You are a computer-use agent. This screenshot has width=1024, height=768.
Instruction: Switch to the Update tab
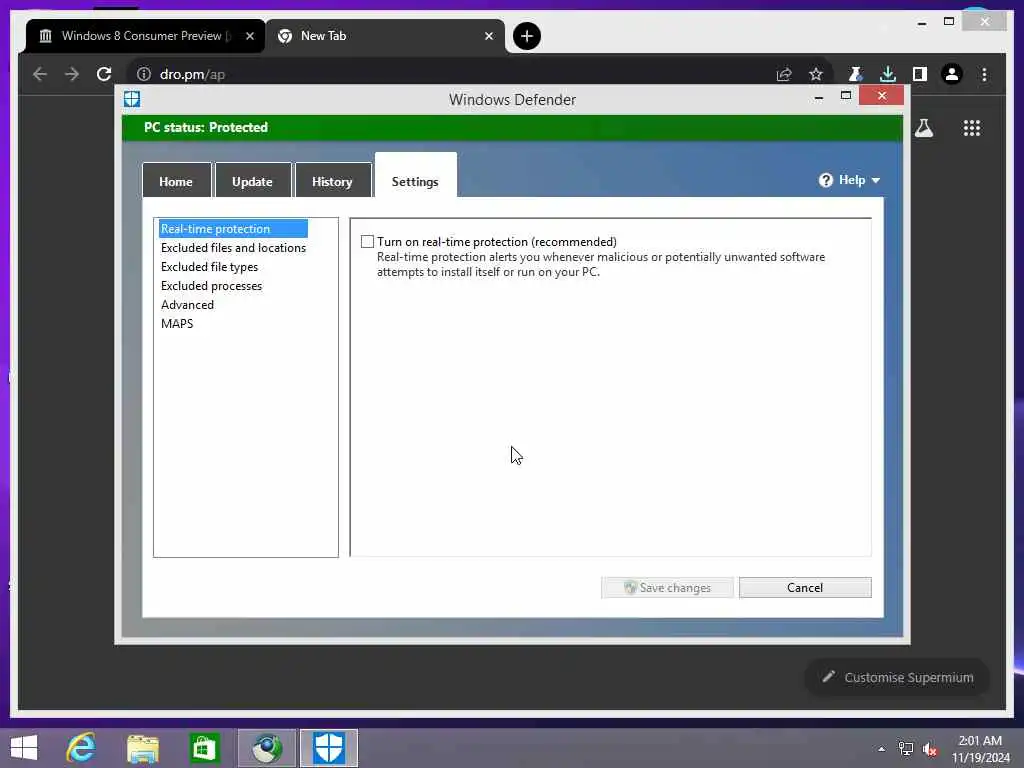[x=253, y=181]
